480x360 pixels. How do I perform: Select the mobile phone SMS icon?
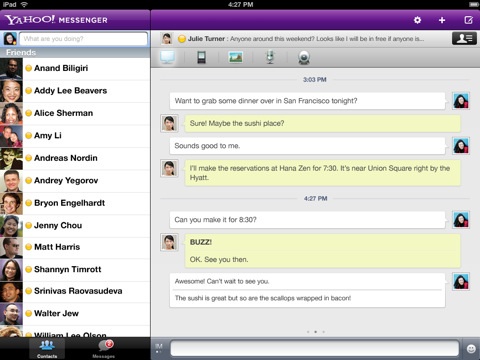pyautogui.click(x=201, y=58)
